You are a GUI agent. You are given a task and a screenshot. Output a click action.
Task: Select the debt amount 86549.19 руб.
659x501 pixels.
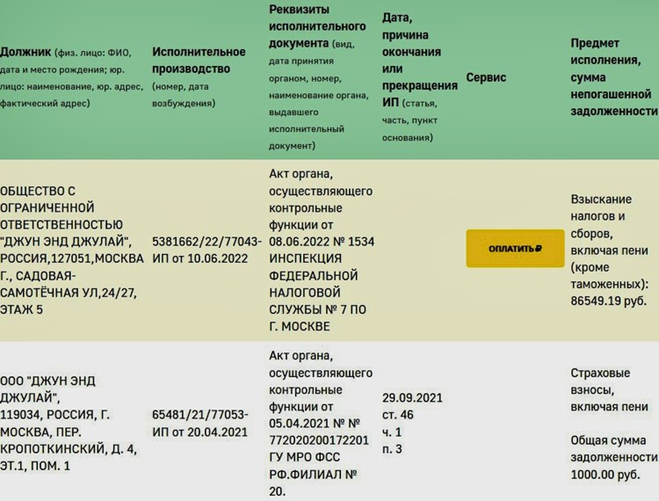[608, 301]
